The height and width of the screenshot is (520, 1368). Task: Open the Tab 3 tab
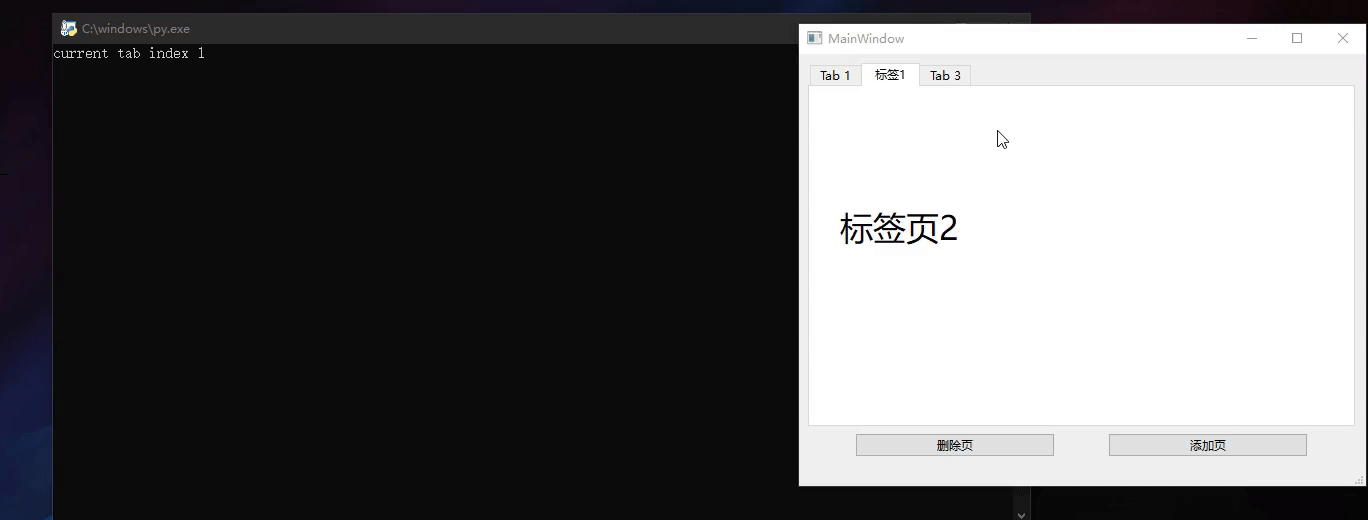click(x=945, y=76)
